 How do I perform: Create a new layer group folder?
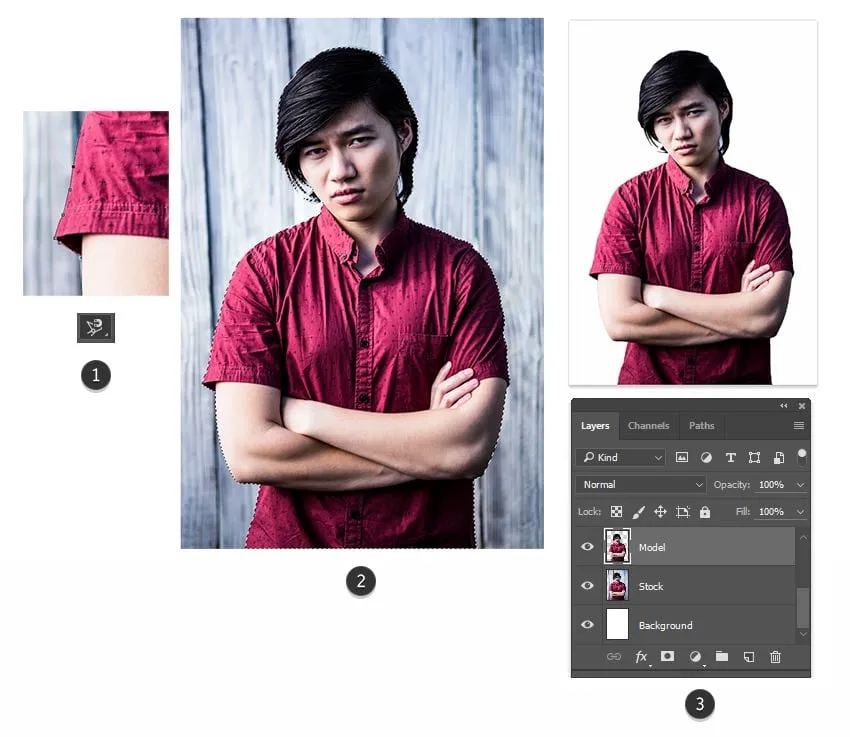722,657
